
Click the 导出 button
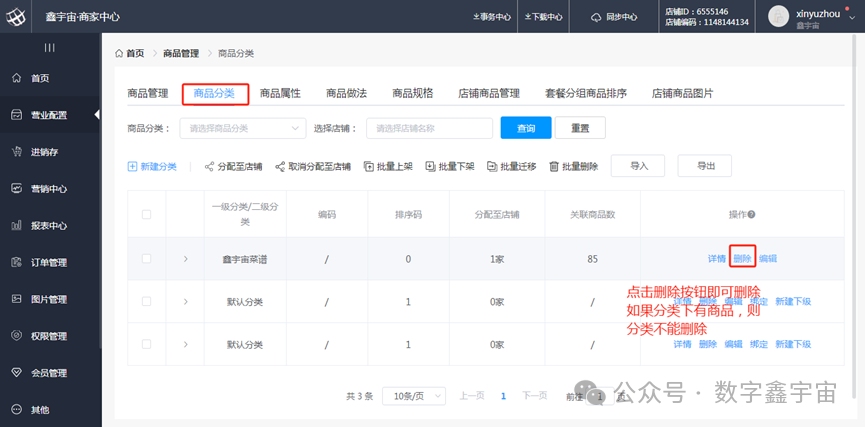click(x=704, y=166)
